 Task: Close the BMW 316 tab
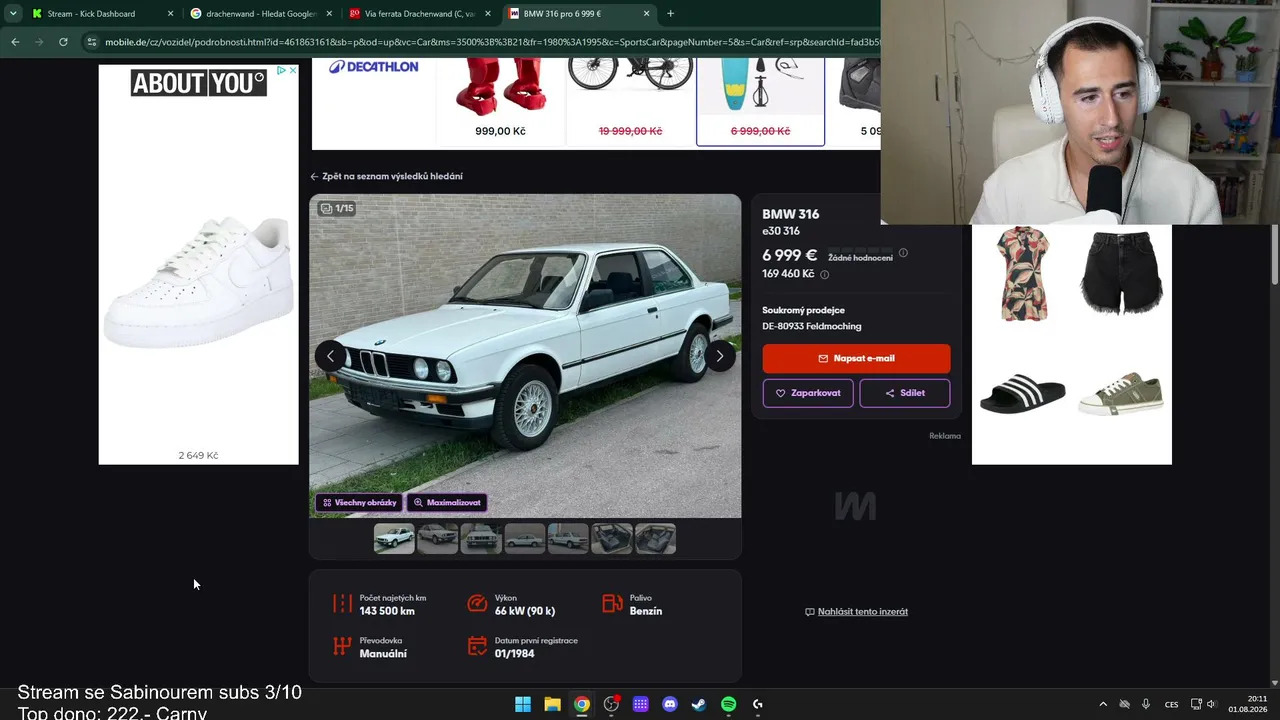[646, 14]
